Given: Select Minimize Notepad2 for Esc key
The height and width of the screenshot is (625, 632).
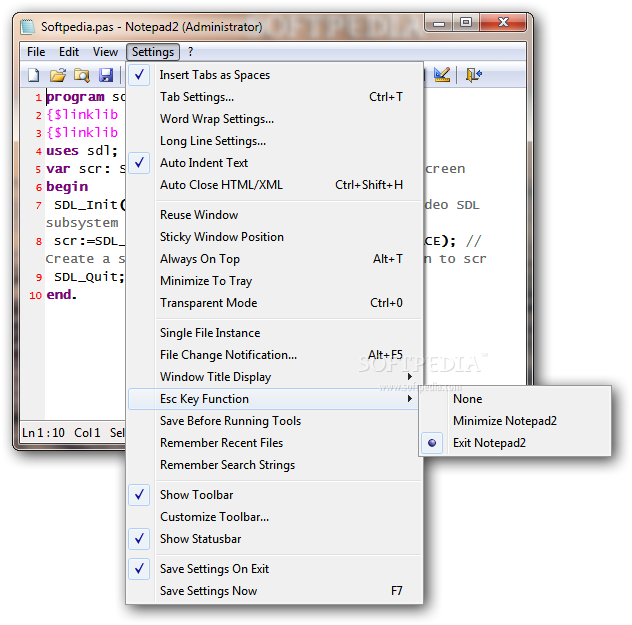Looking at the screenshot, I should coord(515,421).
